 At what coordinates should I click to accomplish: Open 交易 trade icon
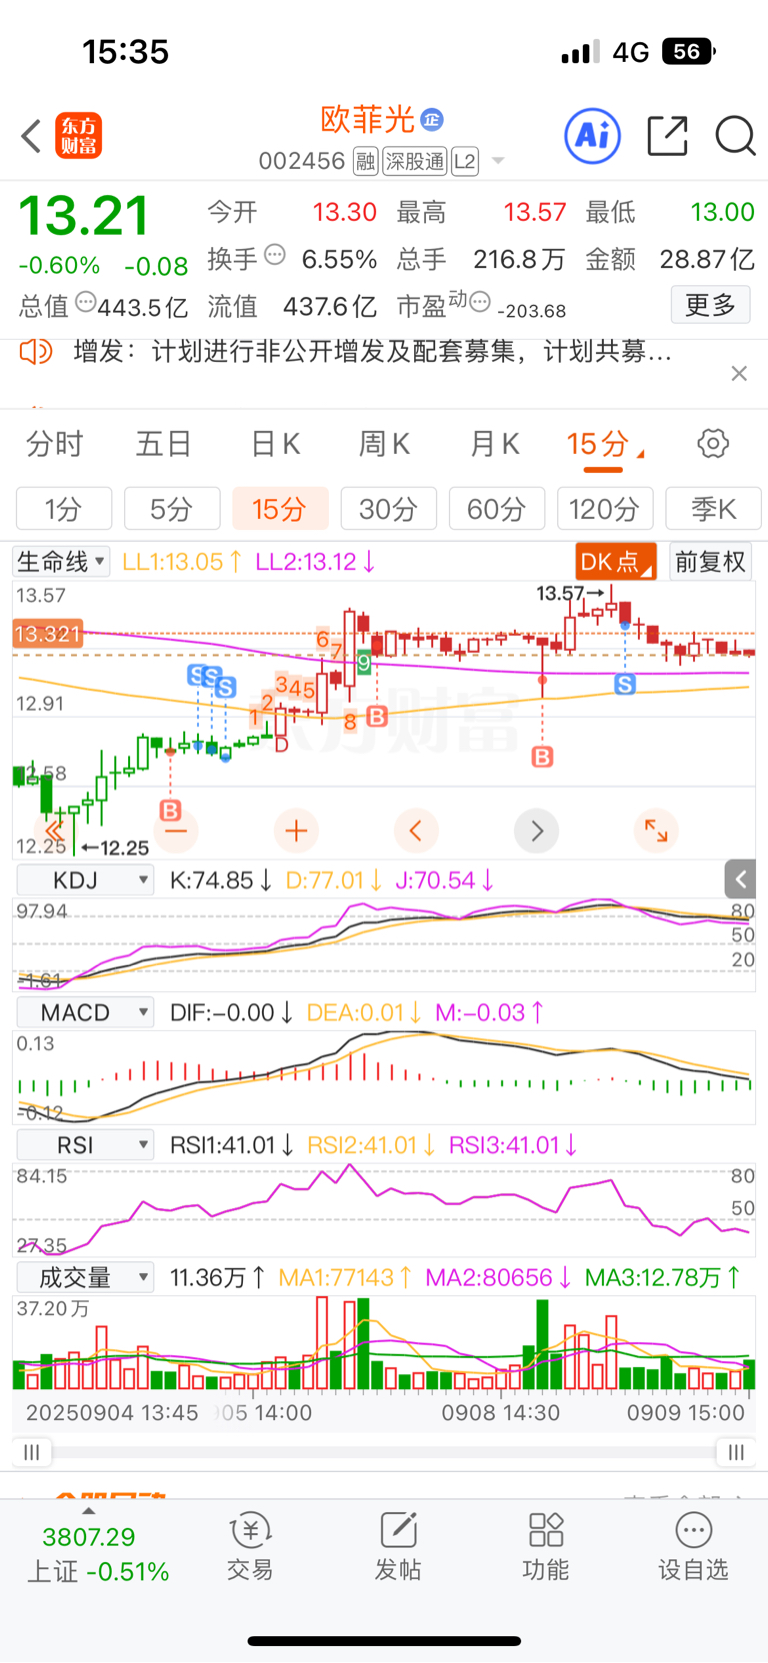(x=250, y=1546)
